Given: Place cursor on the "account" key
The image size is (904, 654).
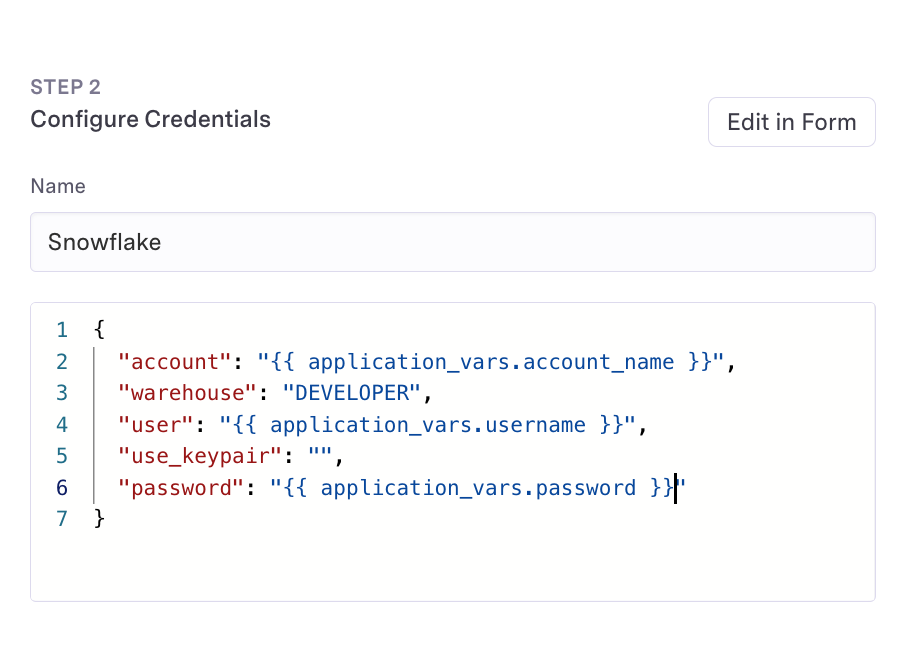Looking at the screenshot, I should coord(175,362).
